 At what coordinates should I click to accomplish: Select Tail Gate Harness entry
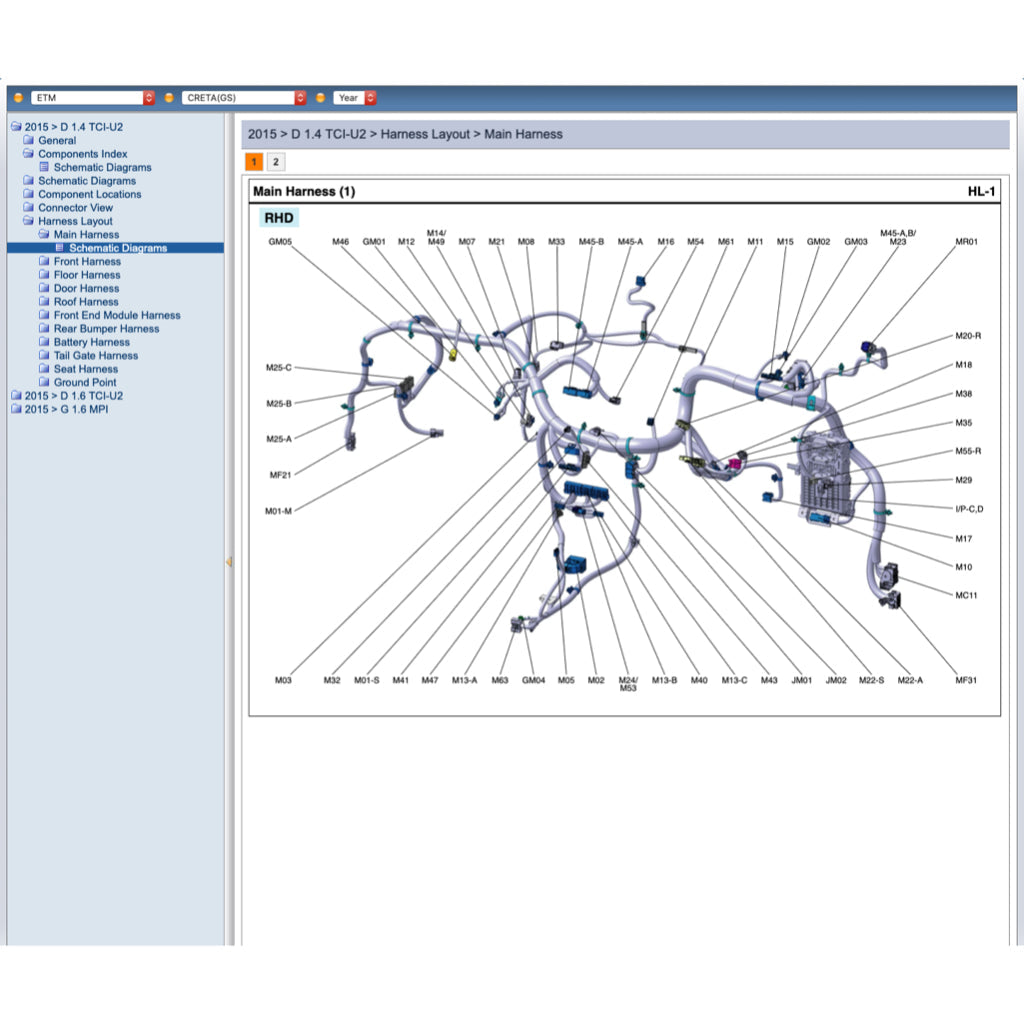96,356
